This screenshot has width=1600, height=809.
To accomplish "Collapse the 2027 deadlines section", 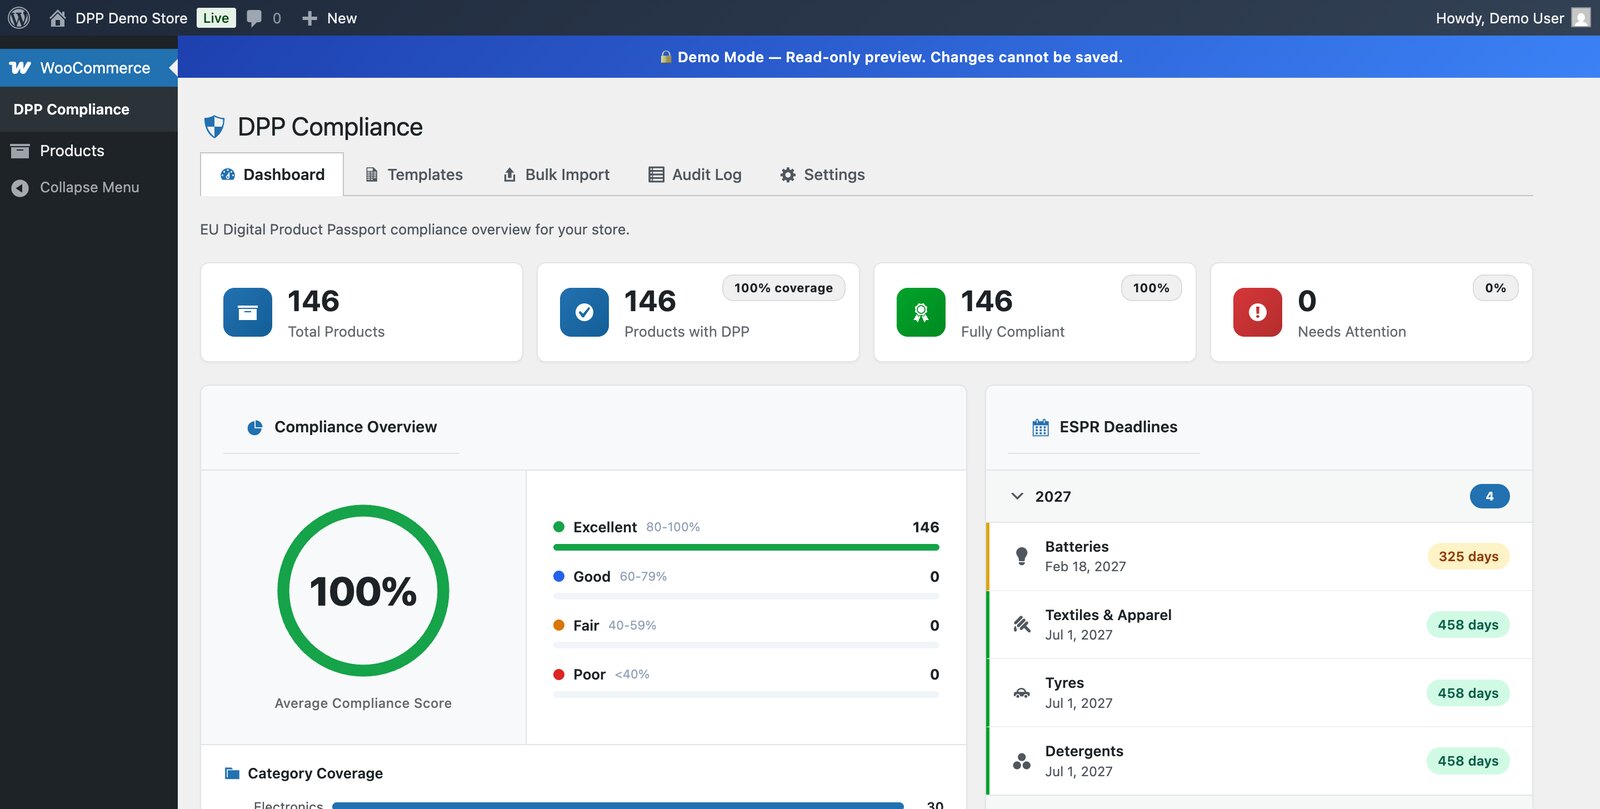I will coord(1017,496).
